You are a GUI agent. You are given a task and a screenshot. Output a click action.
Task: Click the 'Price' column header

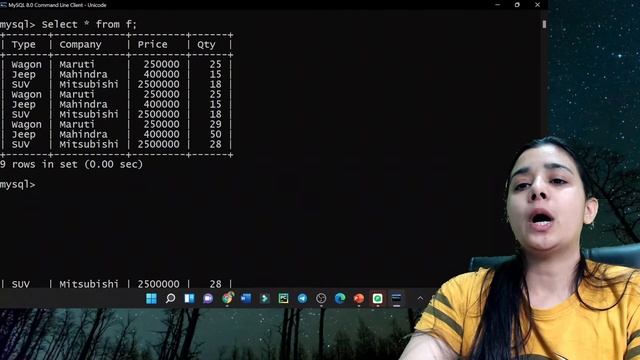coord(152,44)
